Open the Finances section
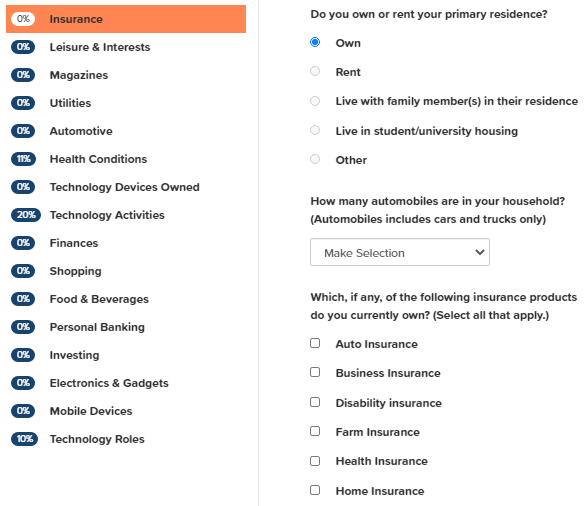586x506 pixels. pyautogui.click(x=126, y=243)
